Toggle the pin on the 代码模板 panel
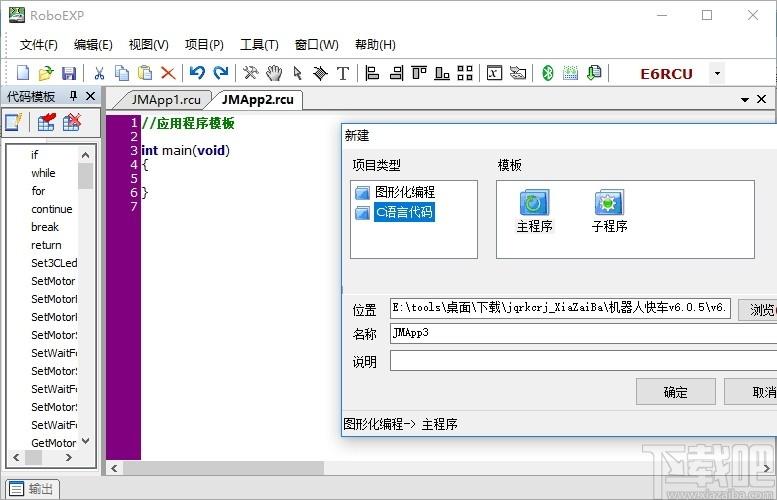This screenshot has height=500, width=777. [x=73, y=96]
